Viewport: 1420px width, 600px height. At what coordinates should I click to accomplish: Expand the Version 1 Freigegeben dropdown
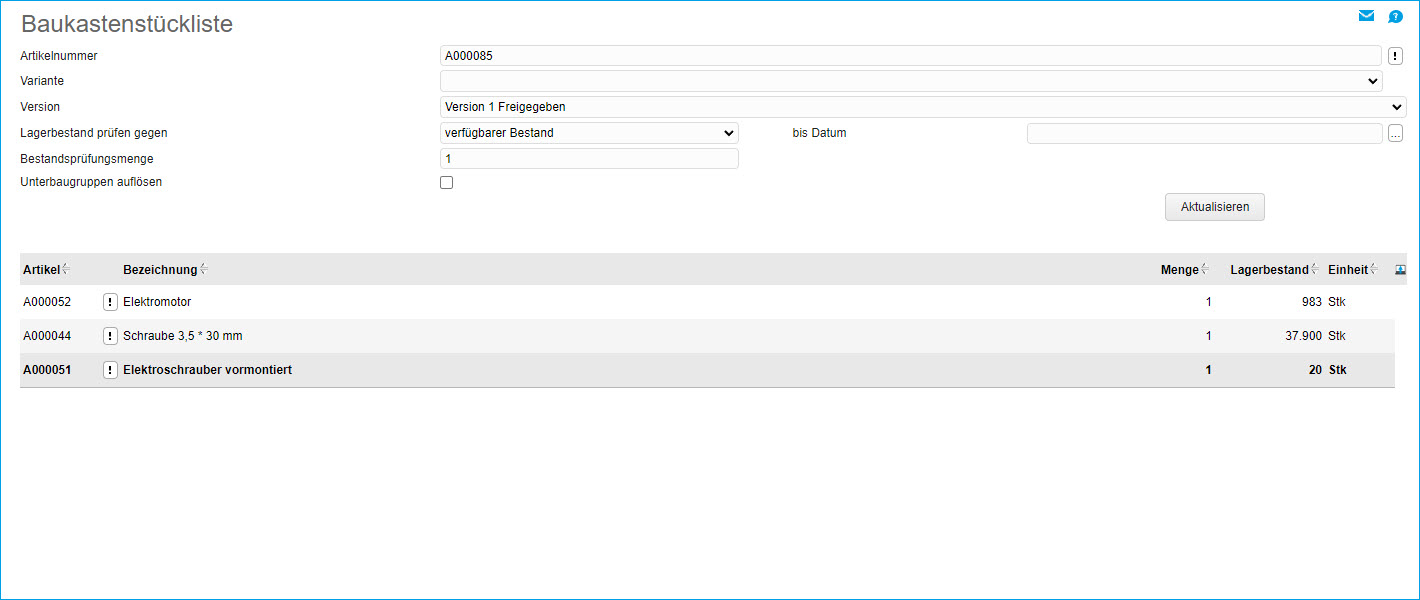coord(922,107)
